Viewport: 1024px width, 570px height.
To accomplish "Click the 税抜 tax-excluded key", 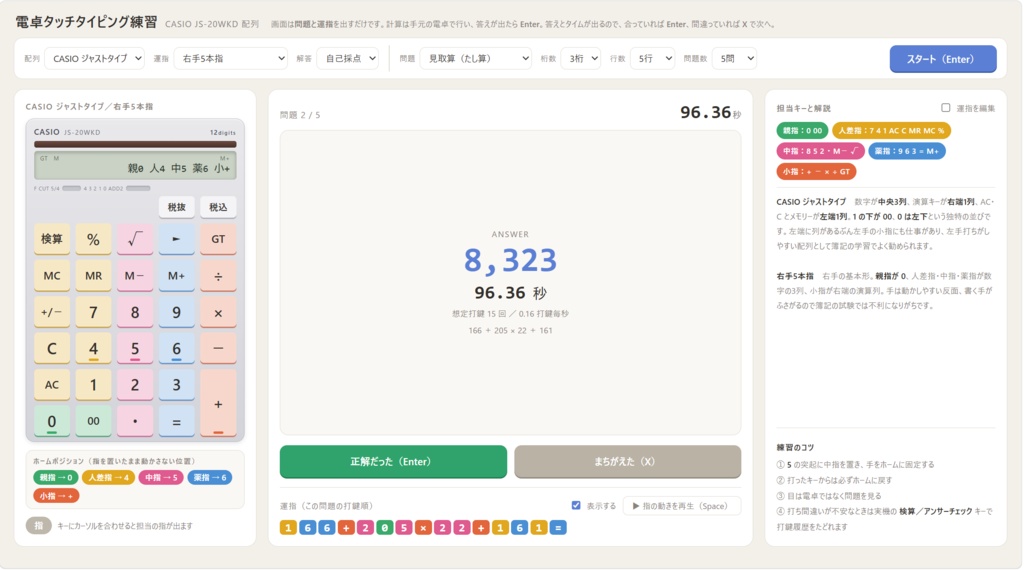I will 176,207.
